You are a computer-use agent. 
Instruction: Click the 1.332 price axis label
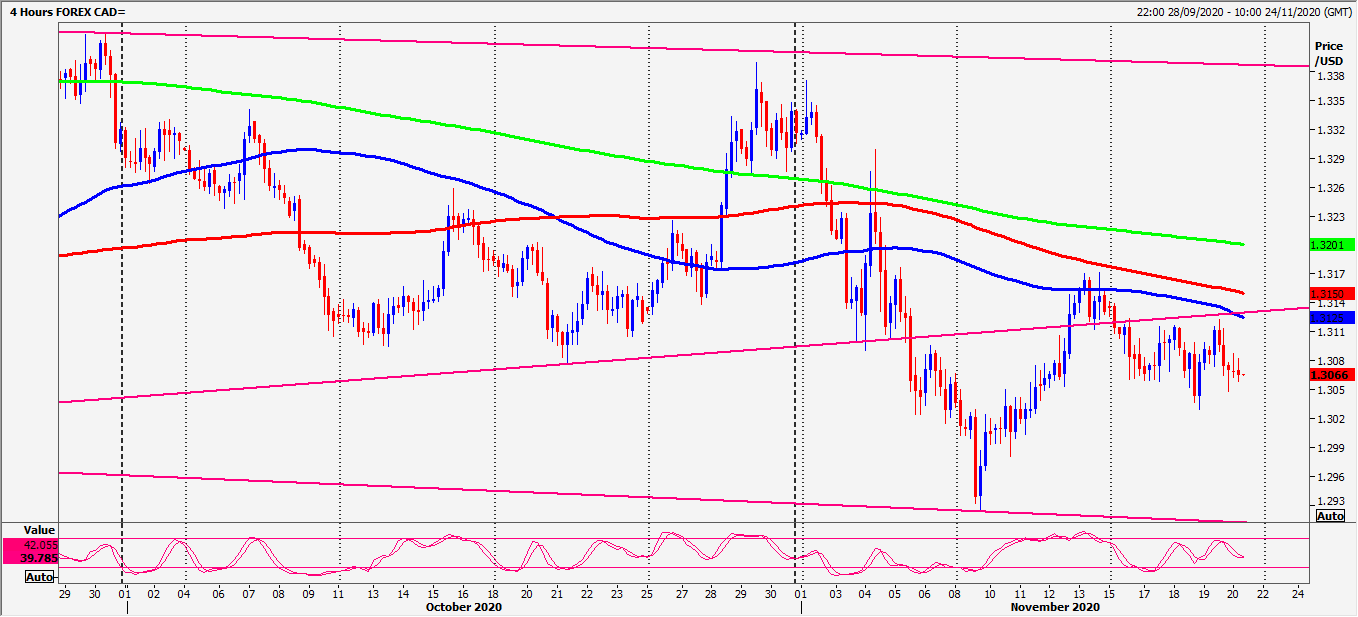(1330, 131)
